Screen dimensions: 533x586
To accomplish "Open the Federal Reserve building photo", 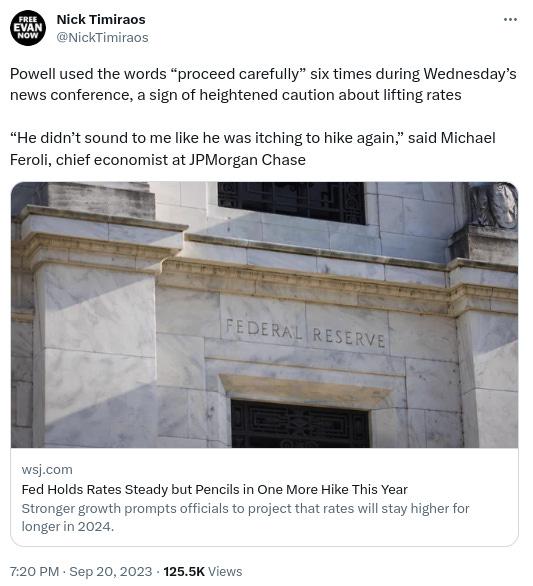I will pos(264,315).
